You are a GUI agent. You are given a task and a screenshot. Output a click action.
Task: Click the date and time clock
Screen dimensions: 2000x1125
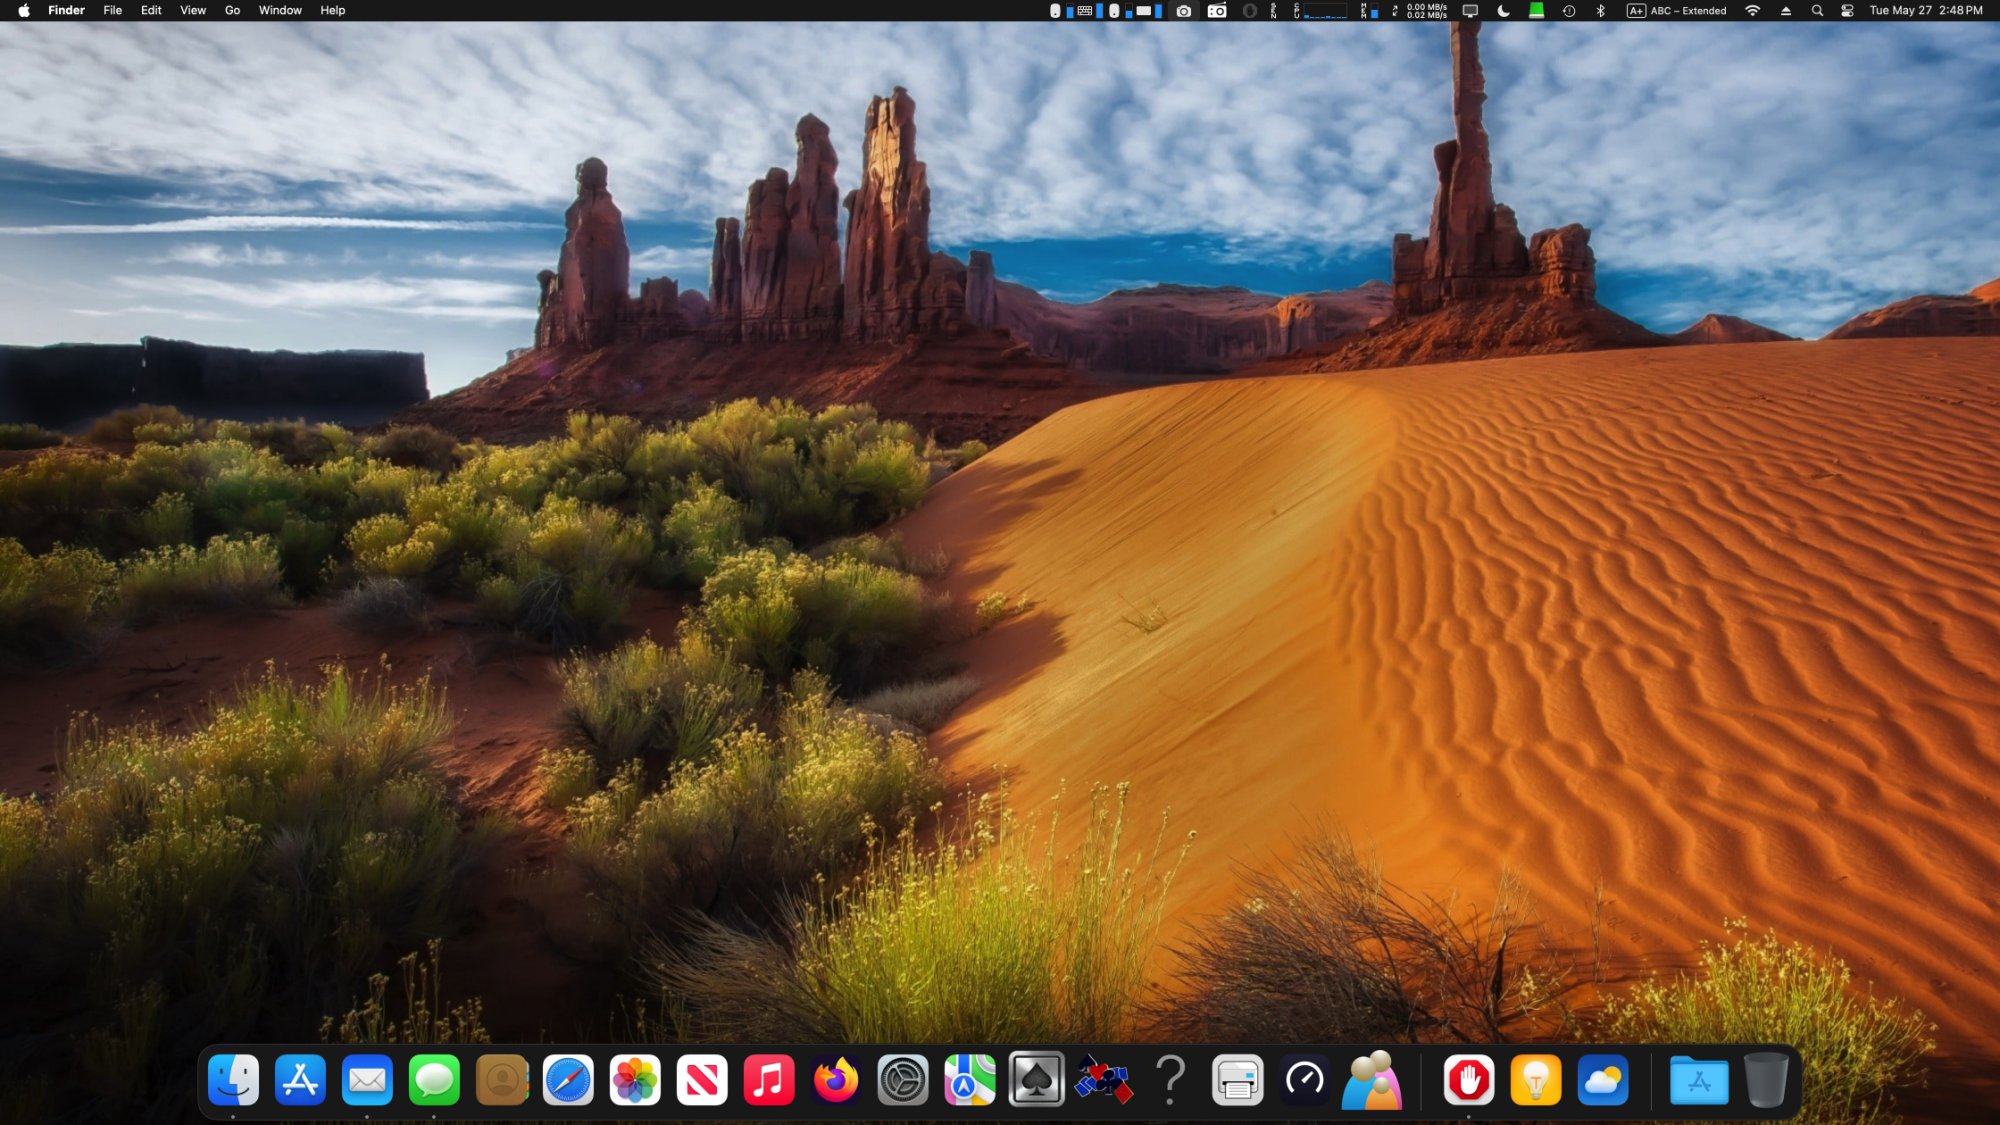(1925, 11)
